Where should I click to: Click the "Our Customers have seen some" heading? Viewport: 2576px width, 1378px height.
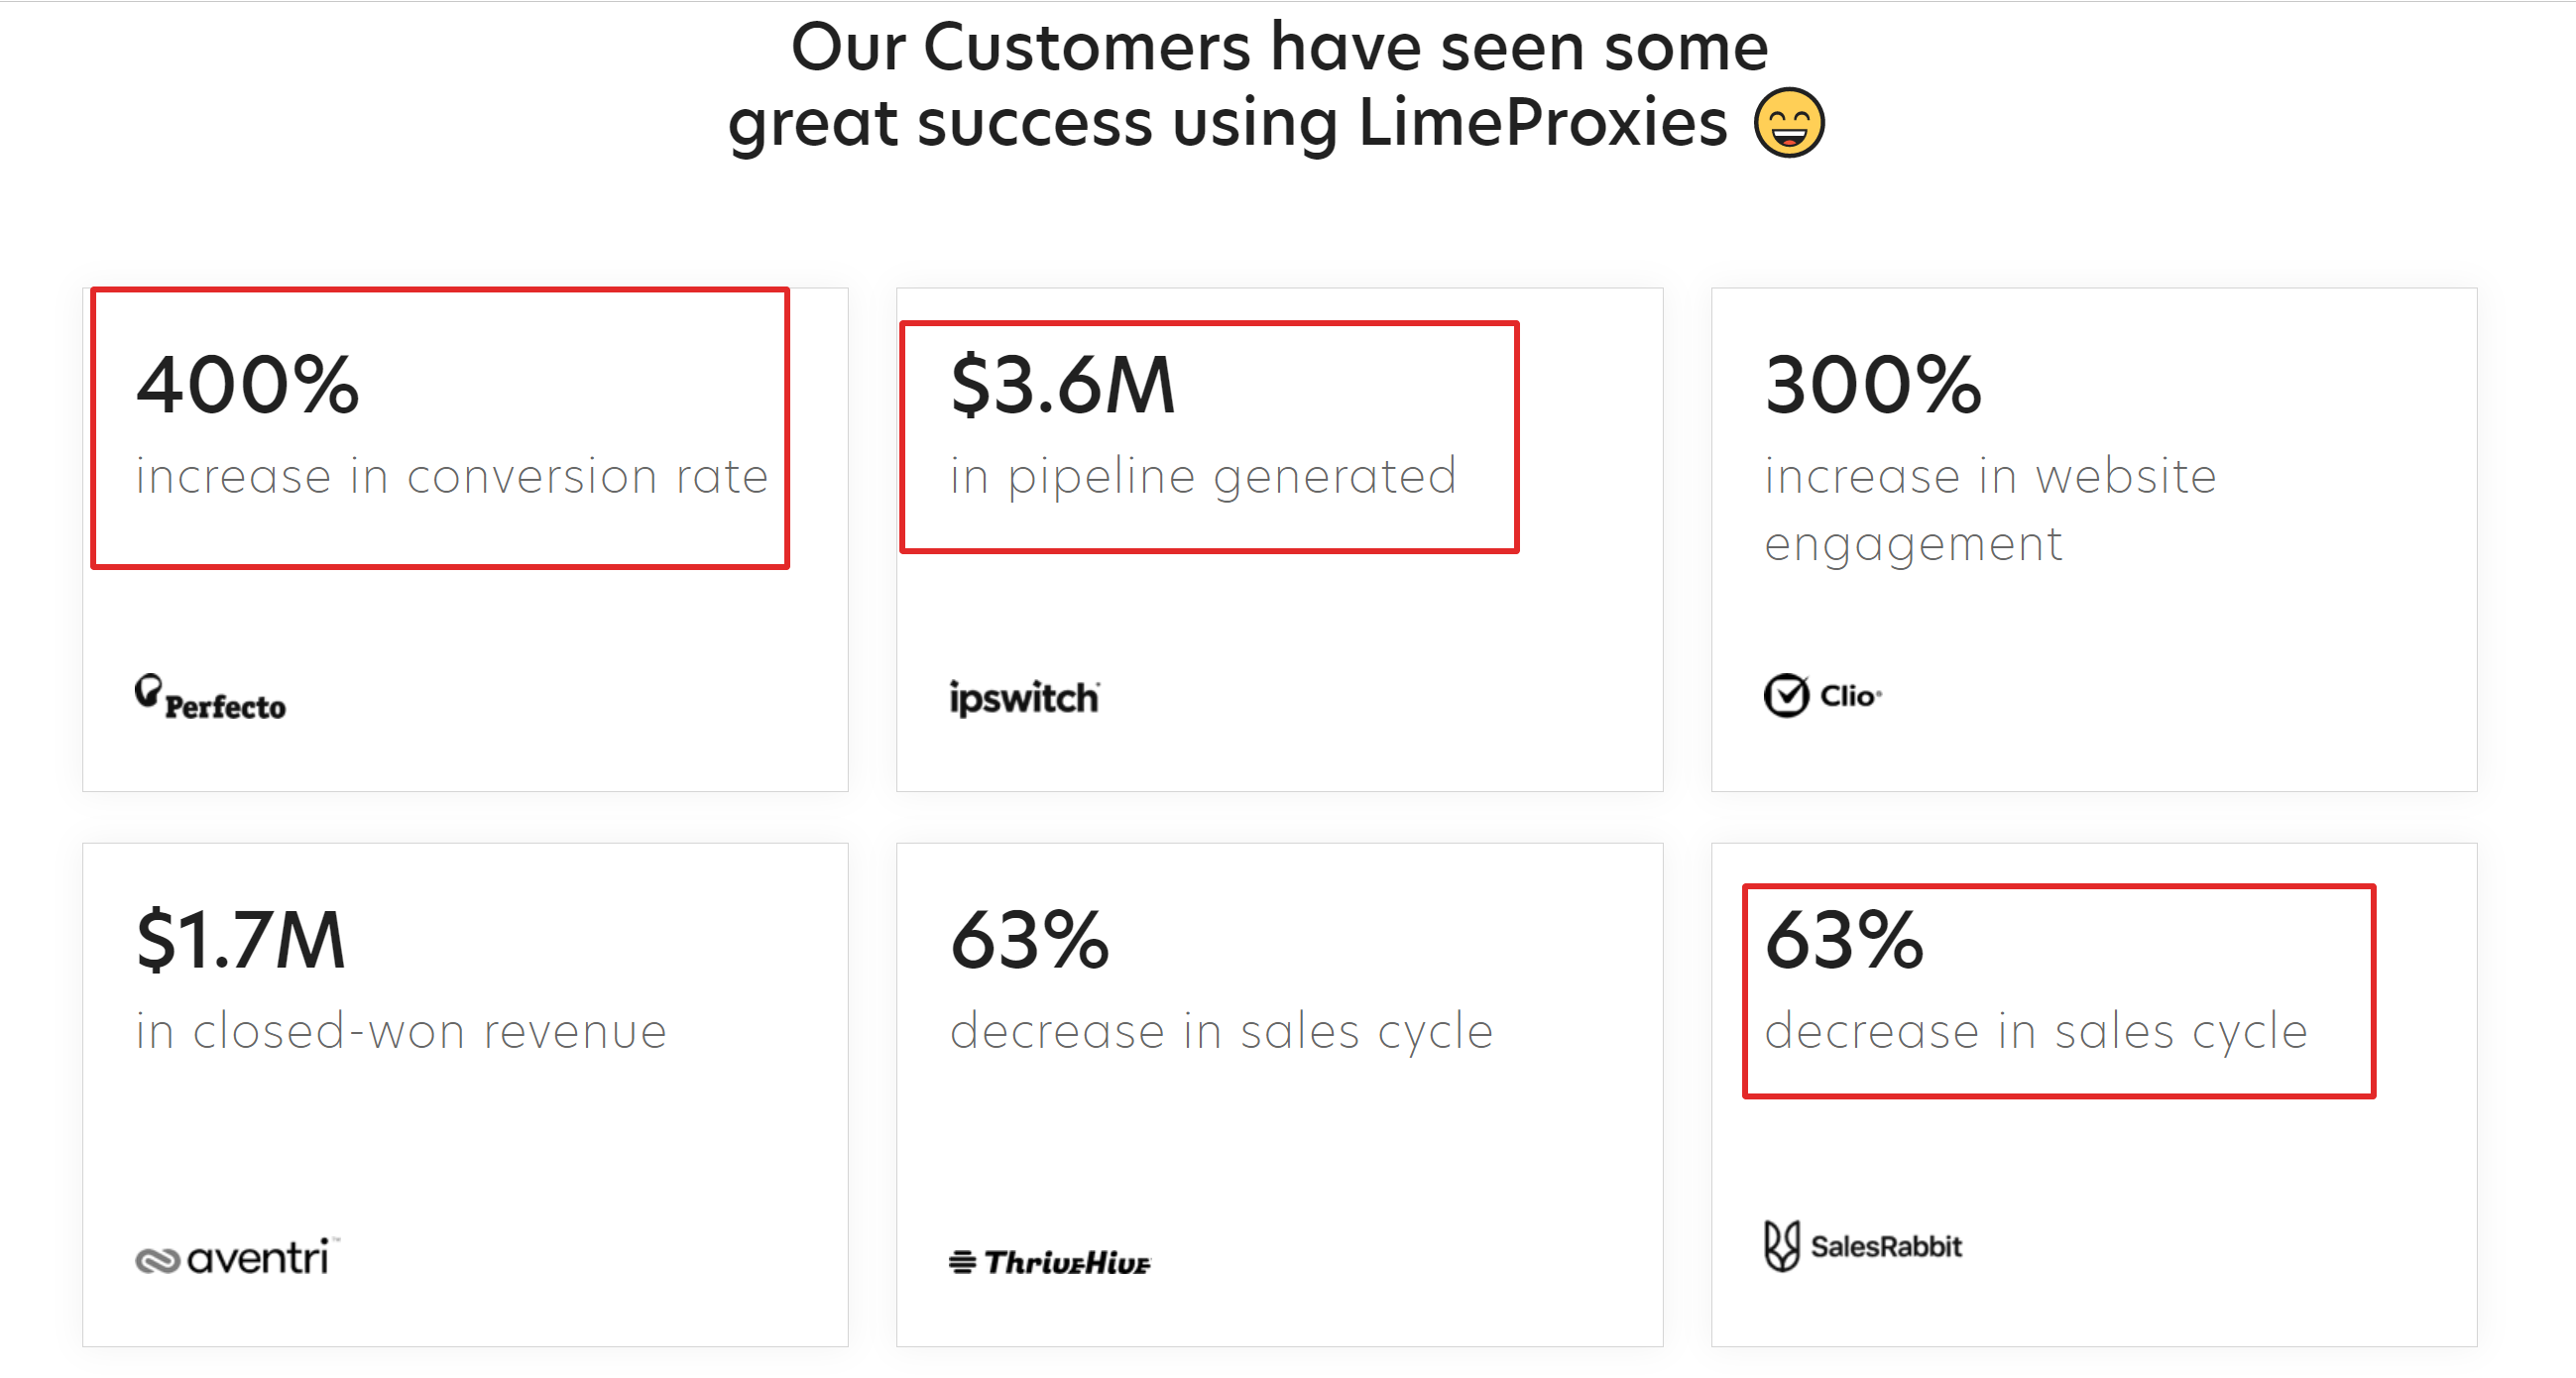pyautogui.click(x=1279, y=47)
